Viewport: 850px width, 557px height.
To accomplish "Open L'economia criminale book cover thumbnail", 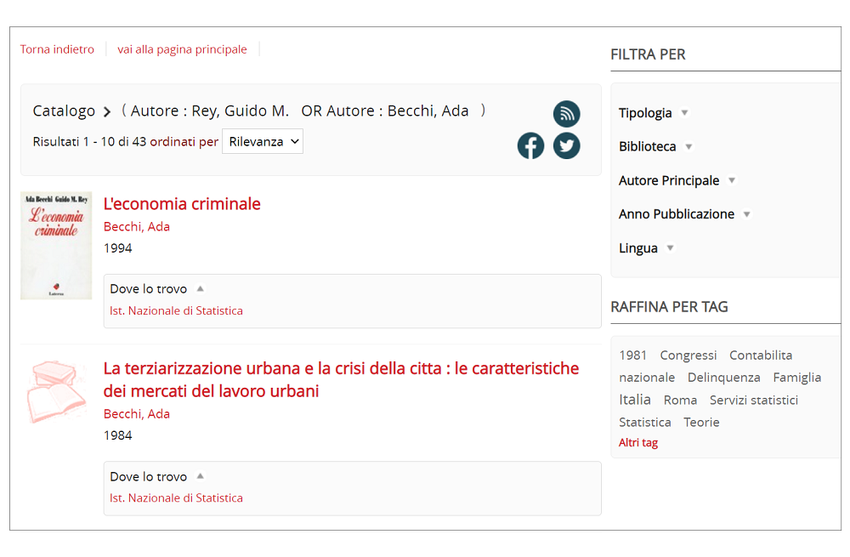I will [x=56, y=245].
